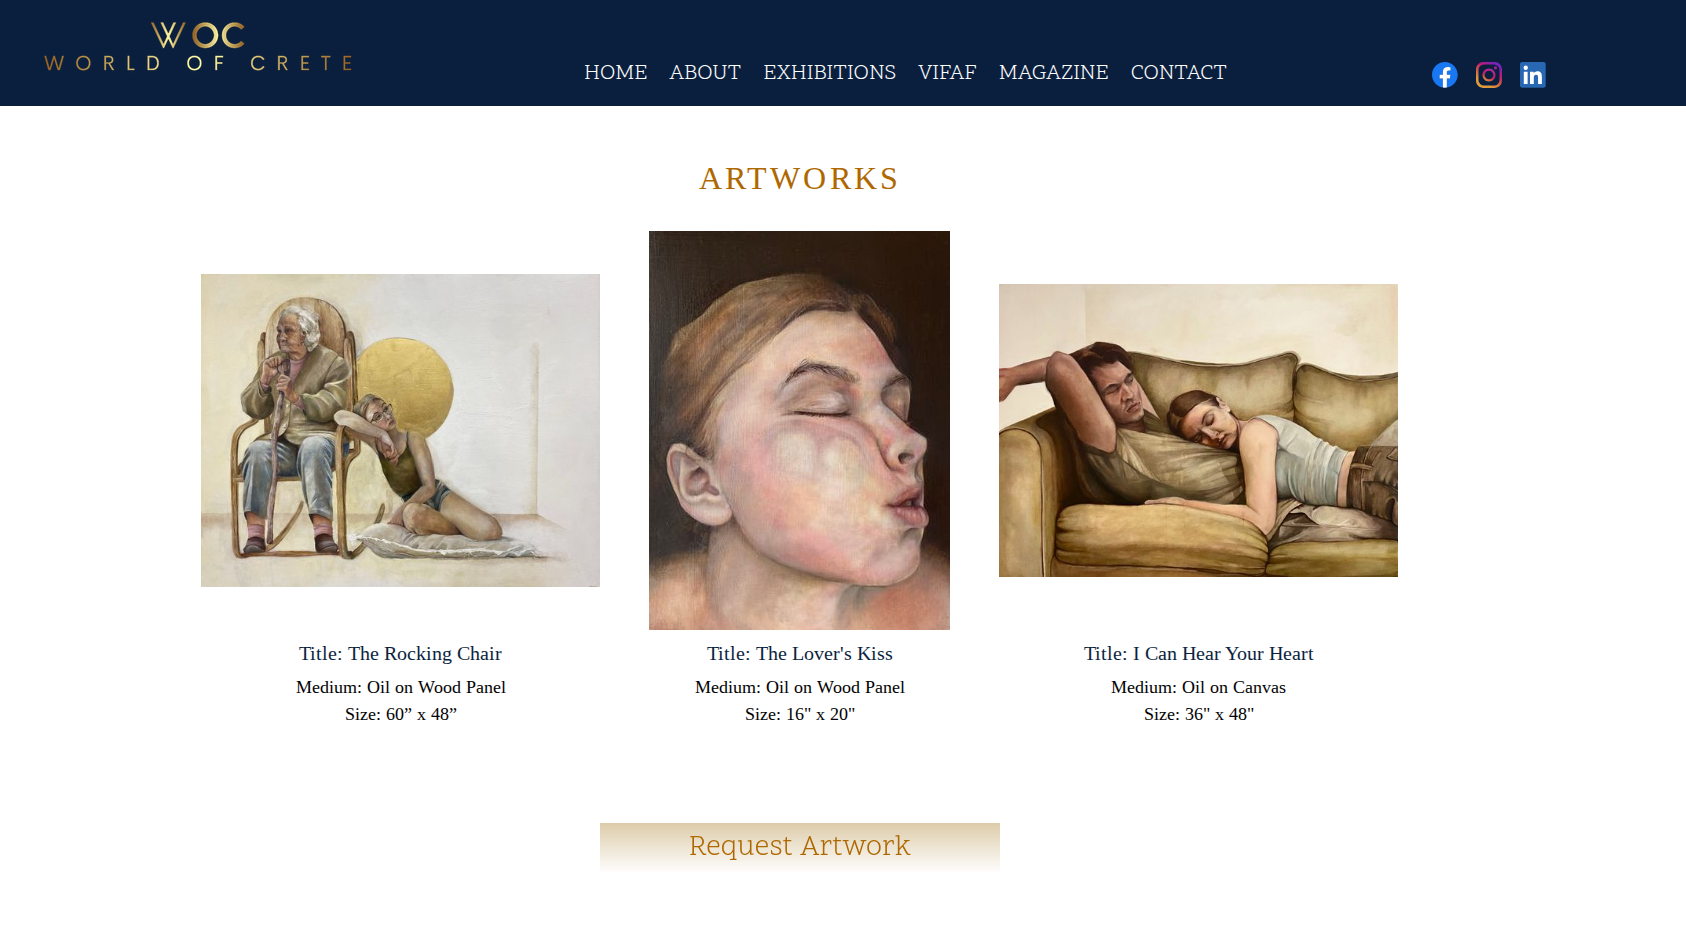Click the World of Crete logo

(x=199, y=47)
